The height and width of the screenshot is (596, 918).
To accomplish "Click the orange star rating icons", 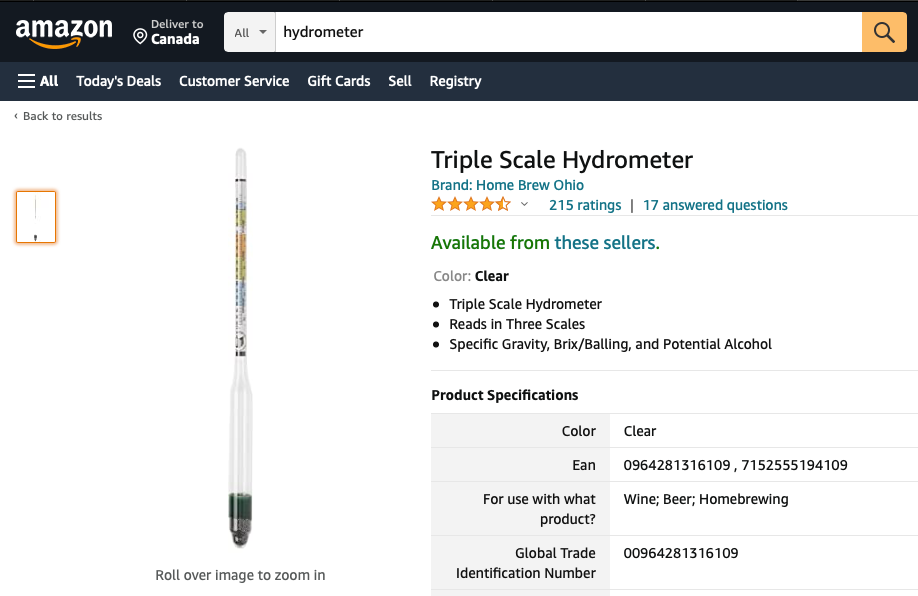I will pos(470,204).
